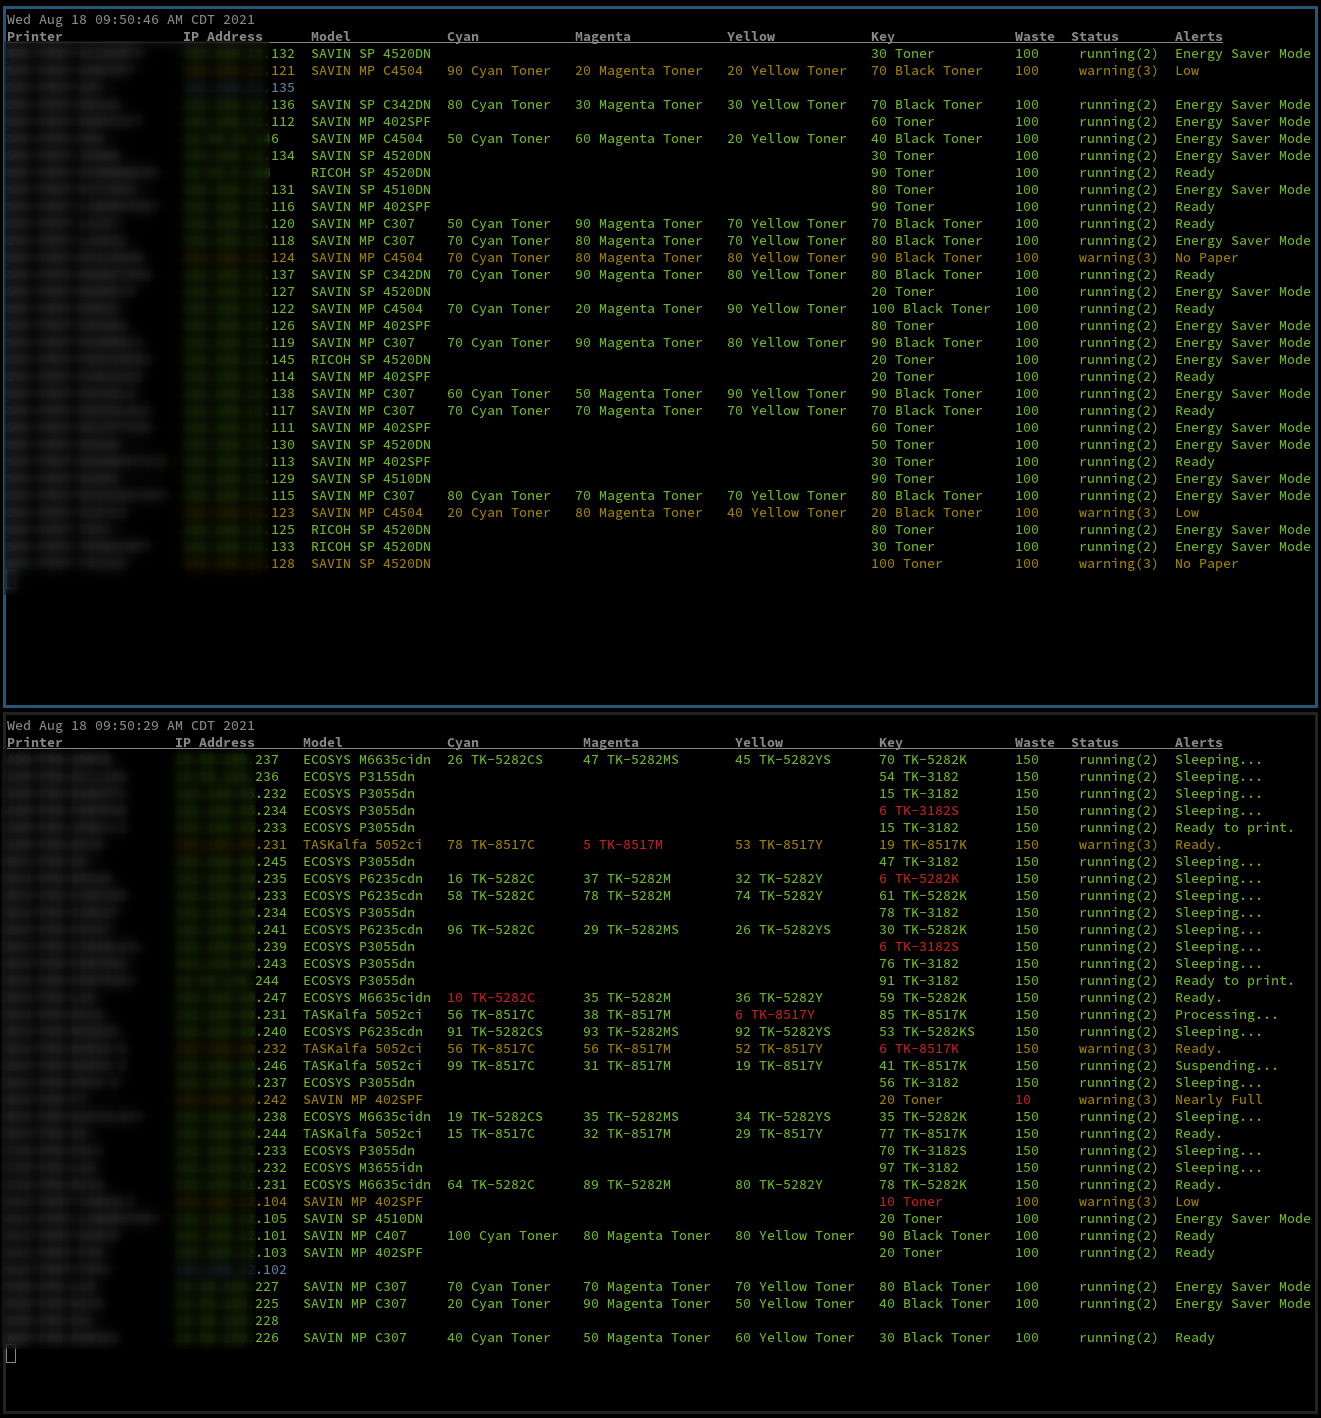Screen dimensions: 1321x1418
Task: Click the 'Nearly Full' alert
Action: click(1219, 1100)
